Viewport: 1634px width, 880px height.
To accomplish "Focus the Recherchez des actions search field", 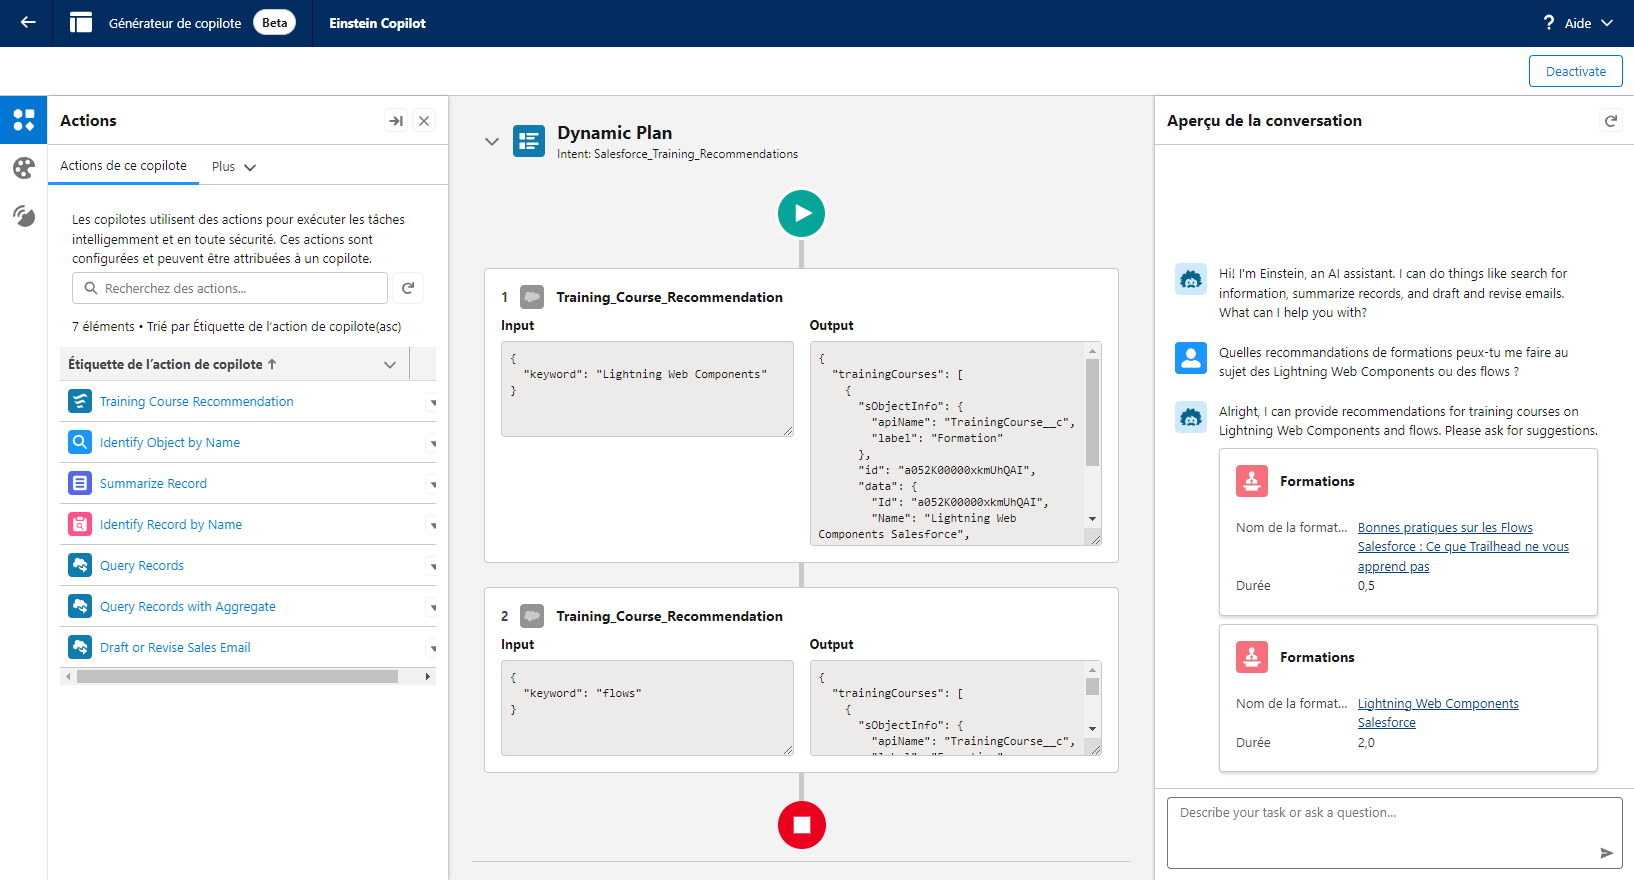I will coord(230,288).
